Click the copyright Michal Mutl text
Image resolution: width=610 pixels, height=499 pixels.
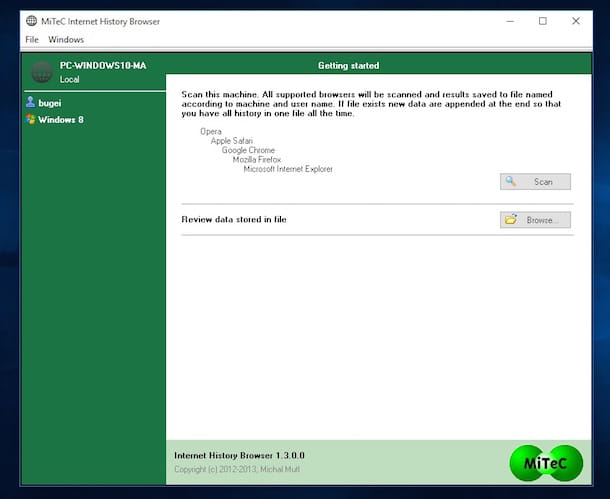pos(237,469)
